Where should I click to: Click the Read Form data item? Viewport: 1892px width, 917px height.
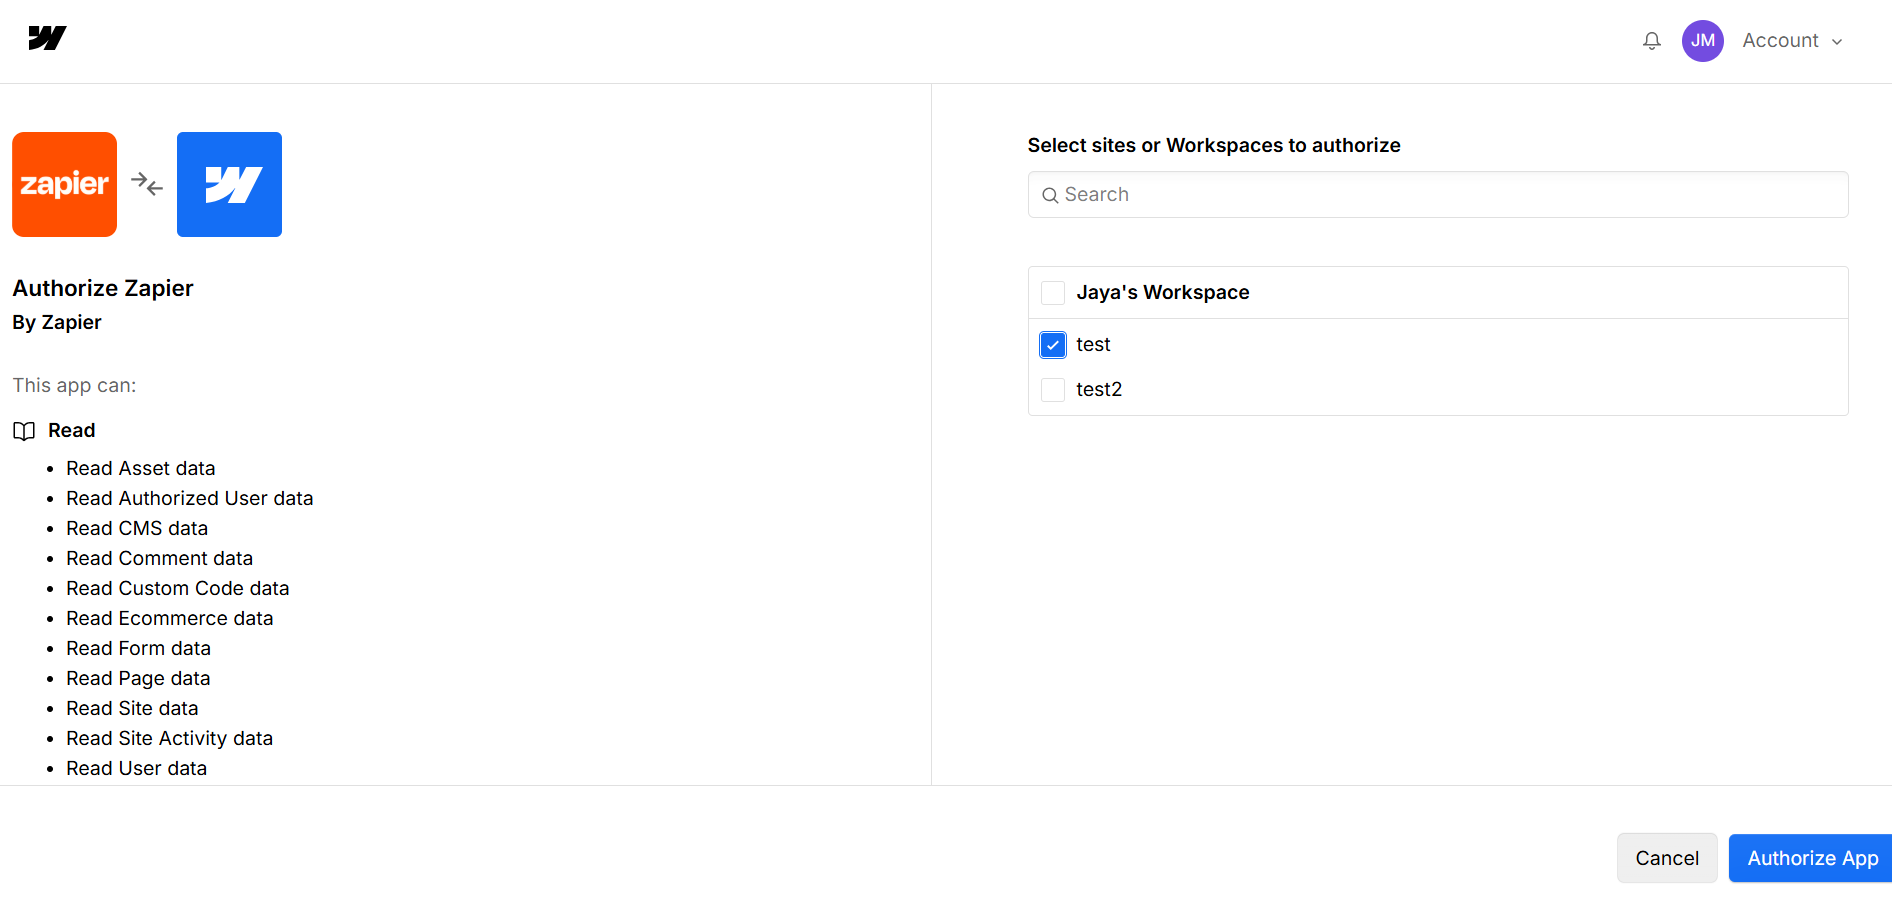point(139,648)
